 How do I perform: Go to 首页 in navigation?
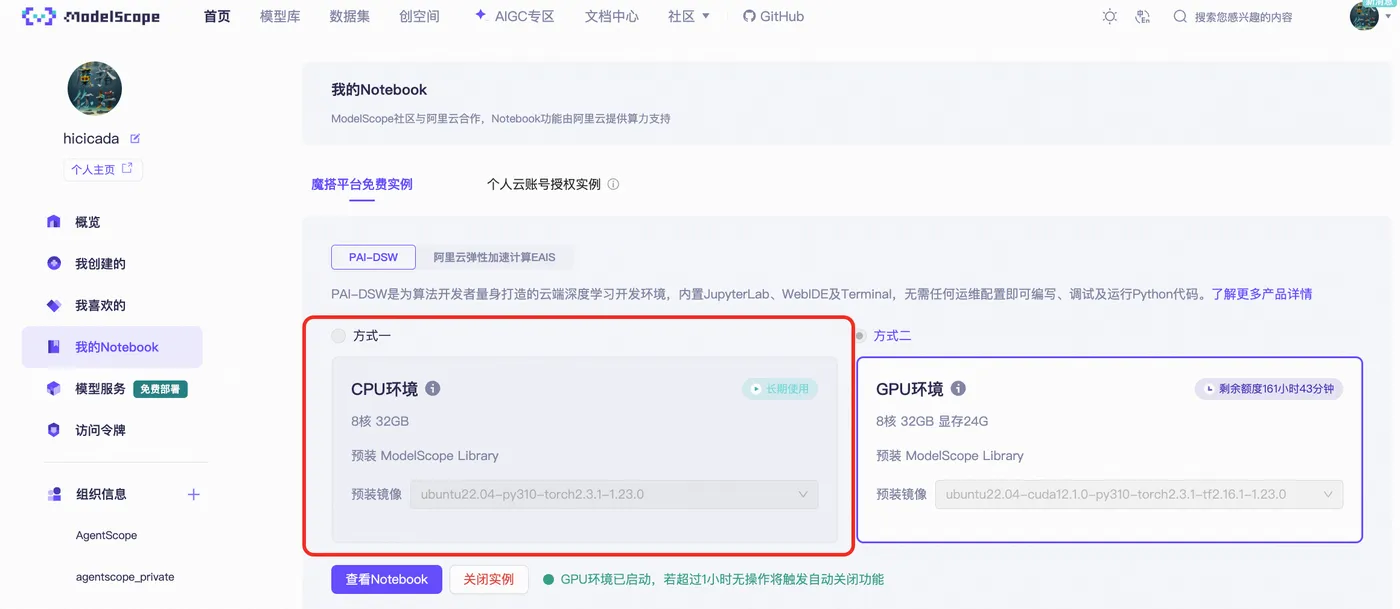[x=217, y=16]
